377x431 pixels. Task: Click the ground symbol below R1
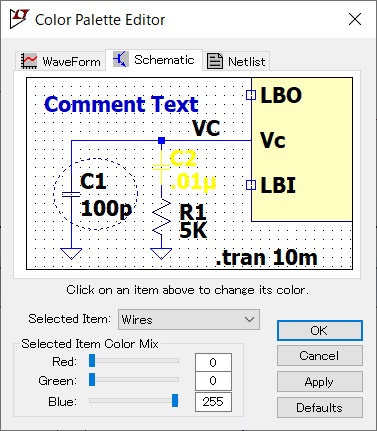[161, 254]
